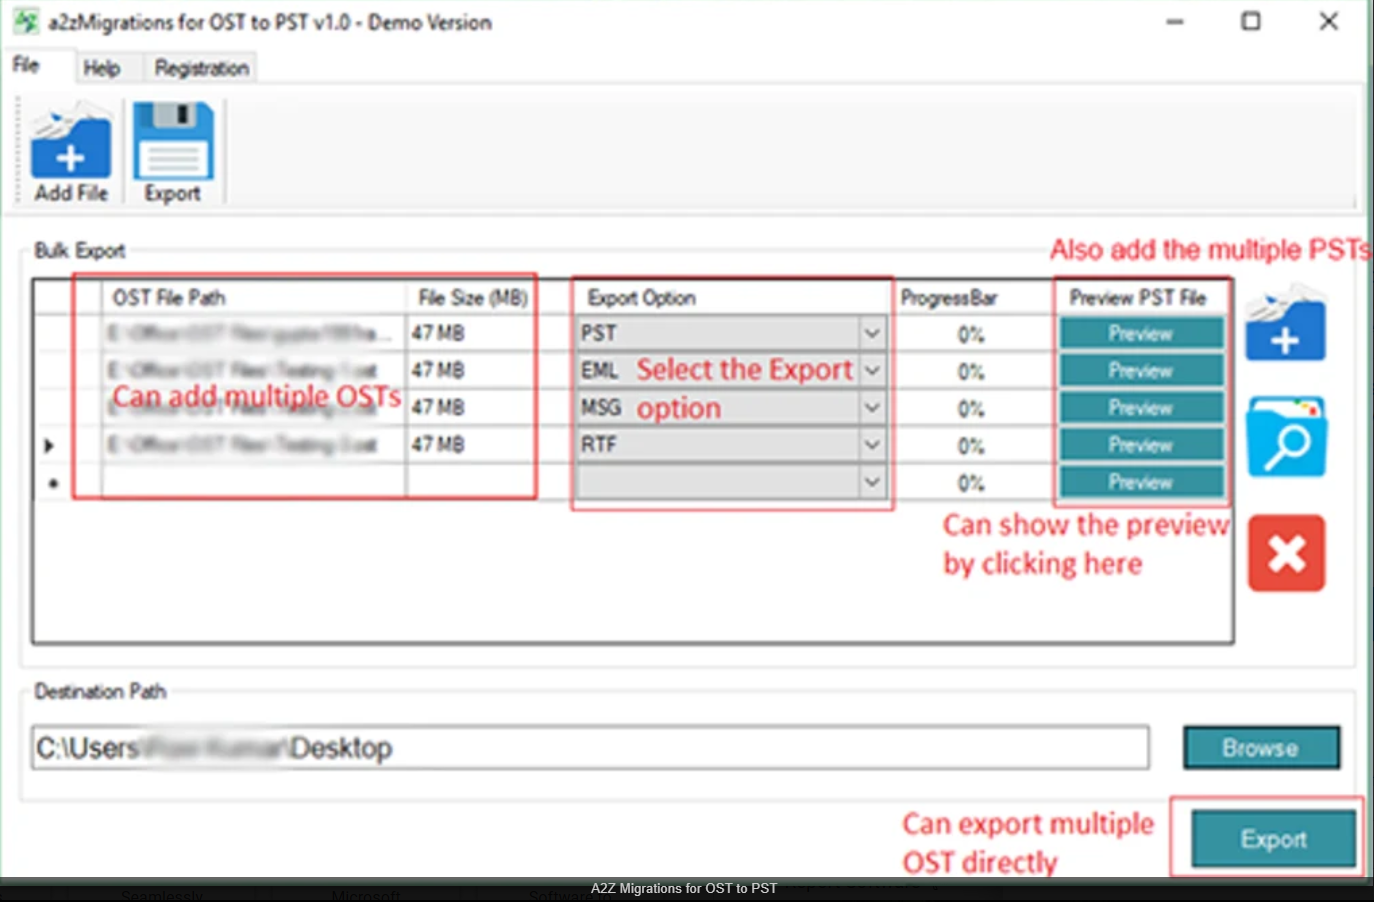
Task: Click Preview button in the EML row
Action: coord(1141,370)
